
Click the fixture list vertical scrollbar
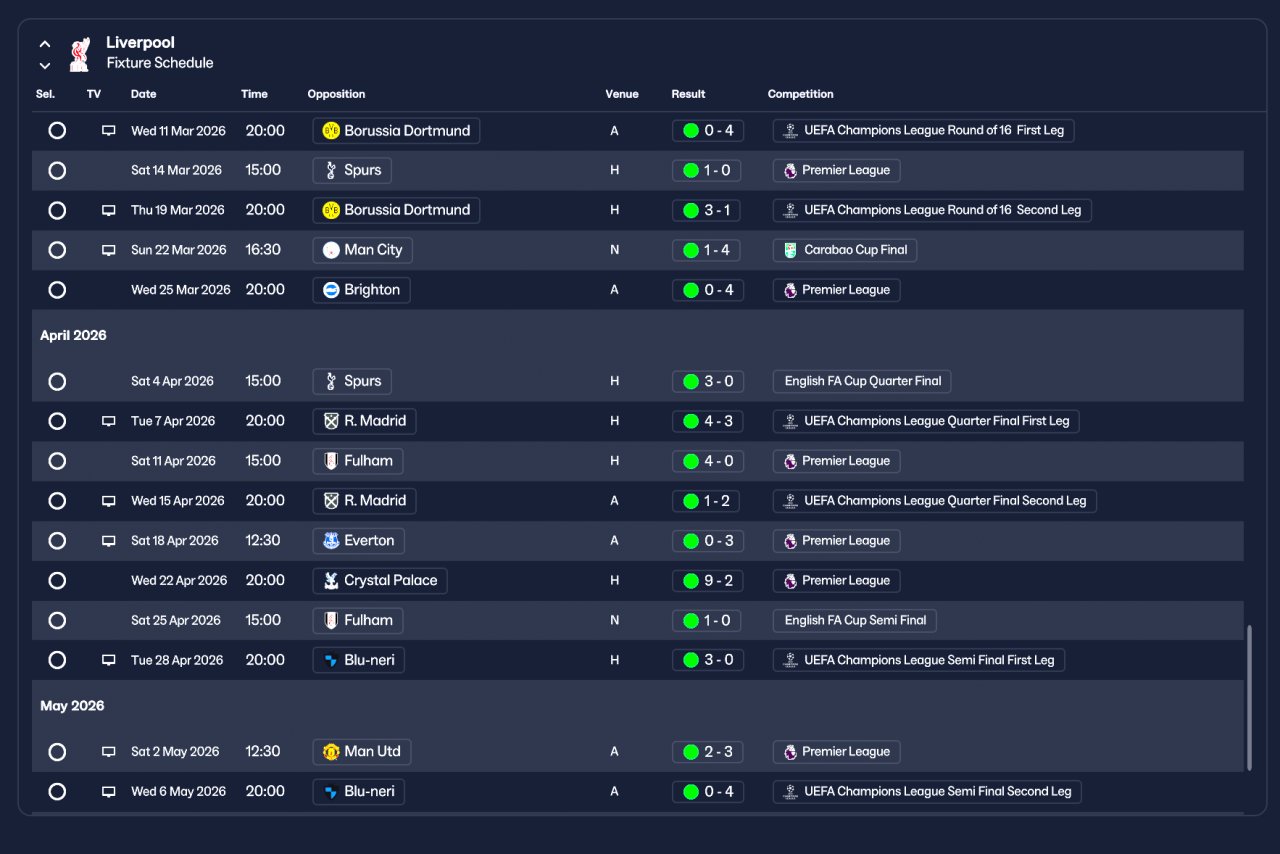coord(1248,699)
